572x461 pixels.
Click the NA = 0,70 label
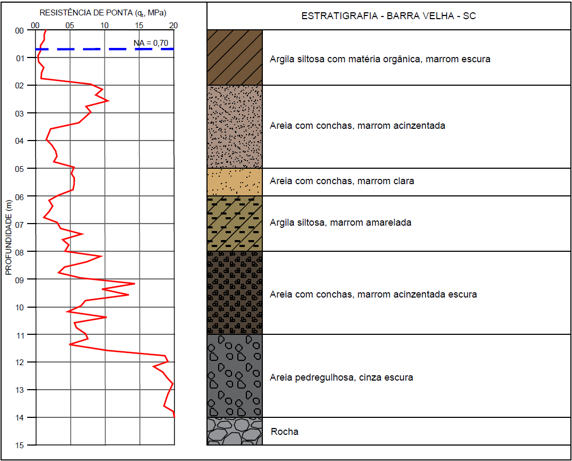pyautogui.click(x=151, y=43)
